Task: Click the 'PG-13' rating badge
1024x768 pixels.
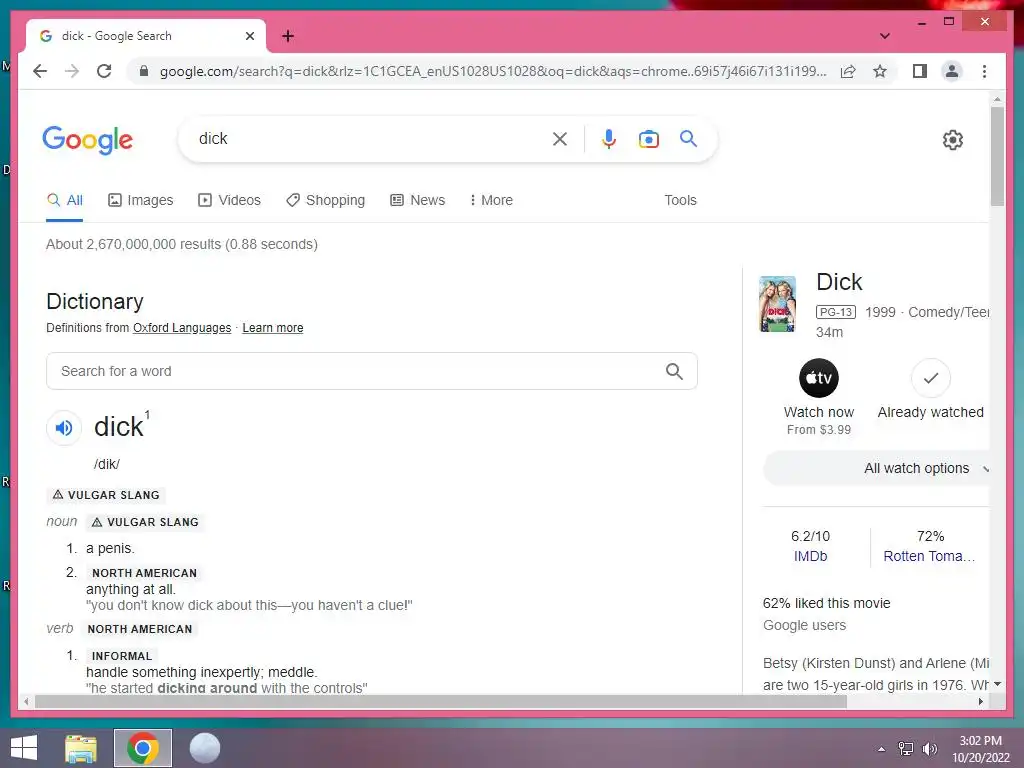Action: click(x=835, y=312)
